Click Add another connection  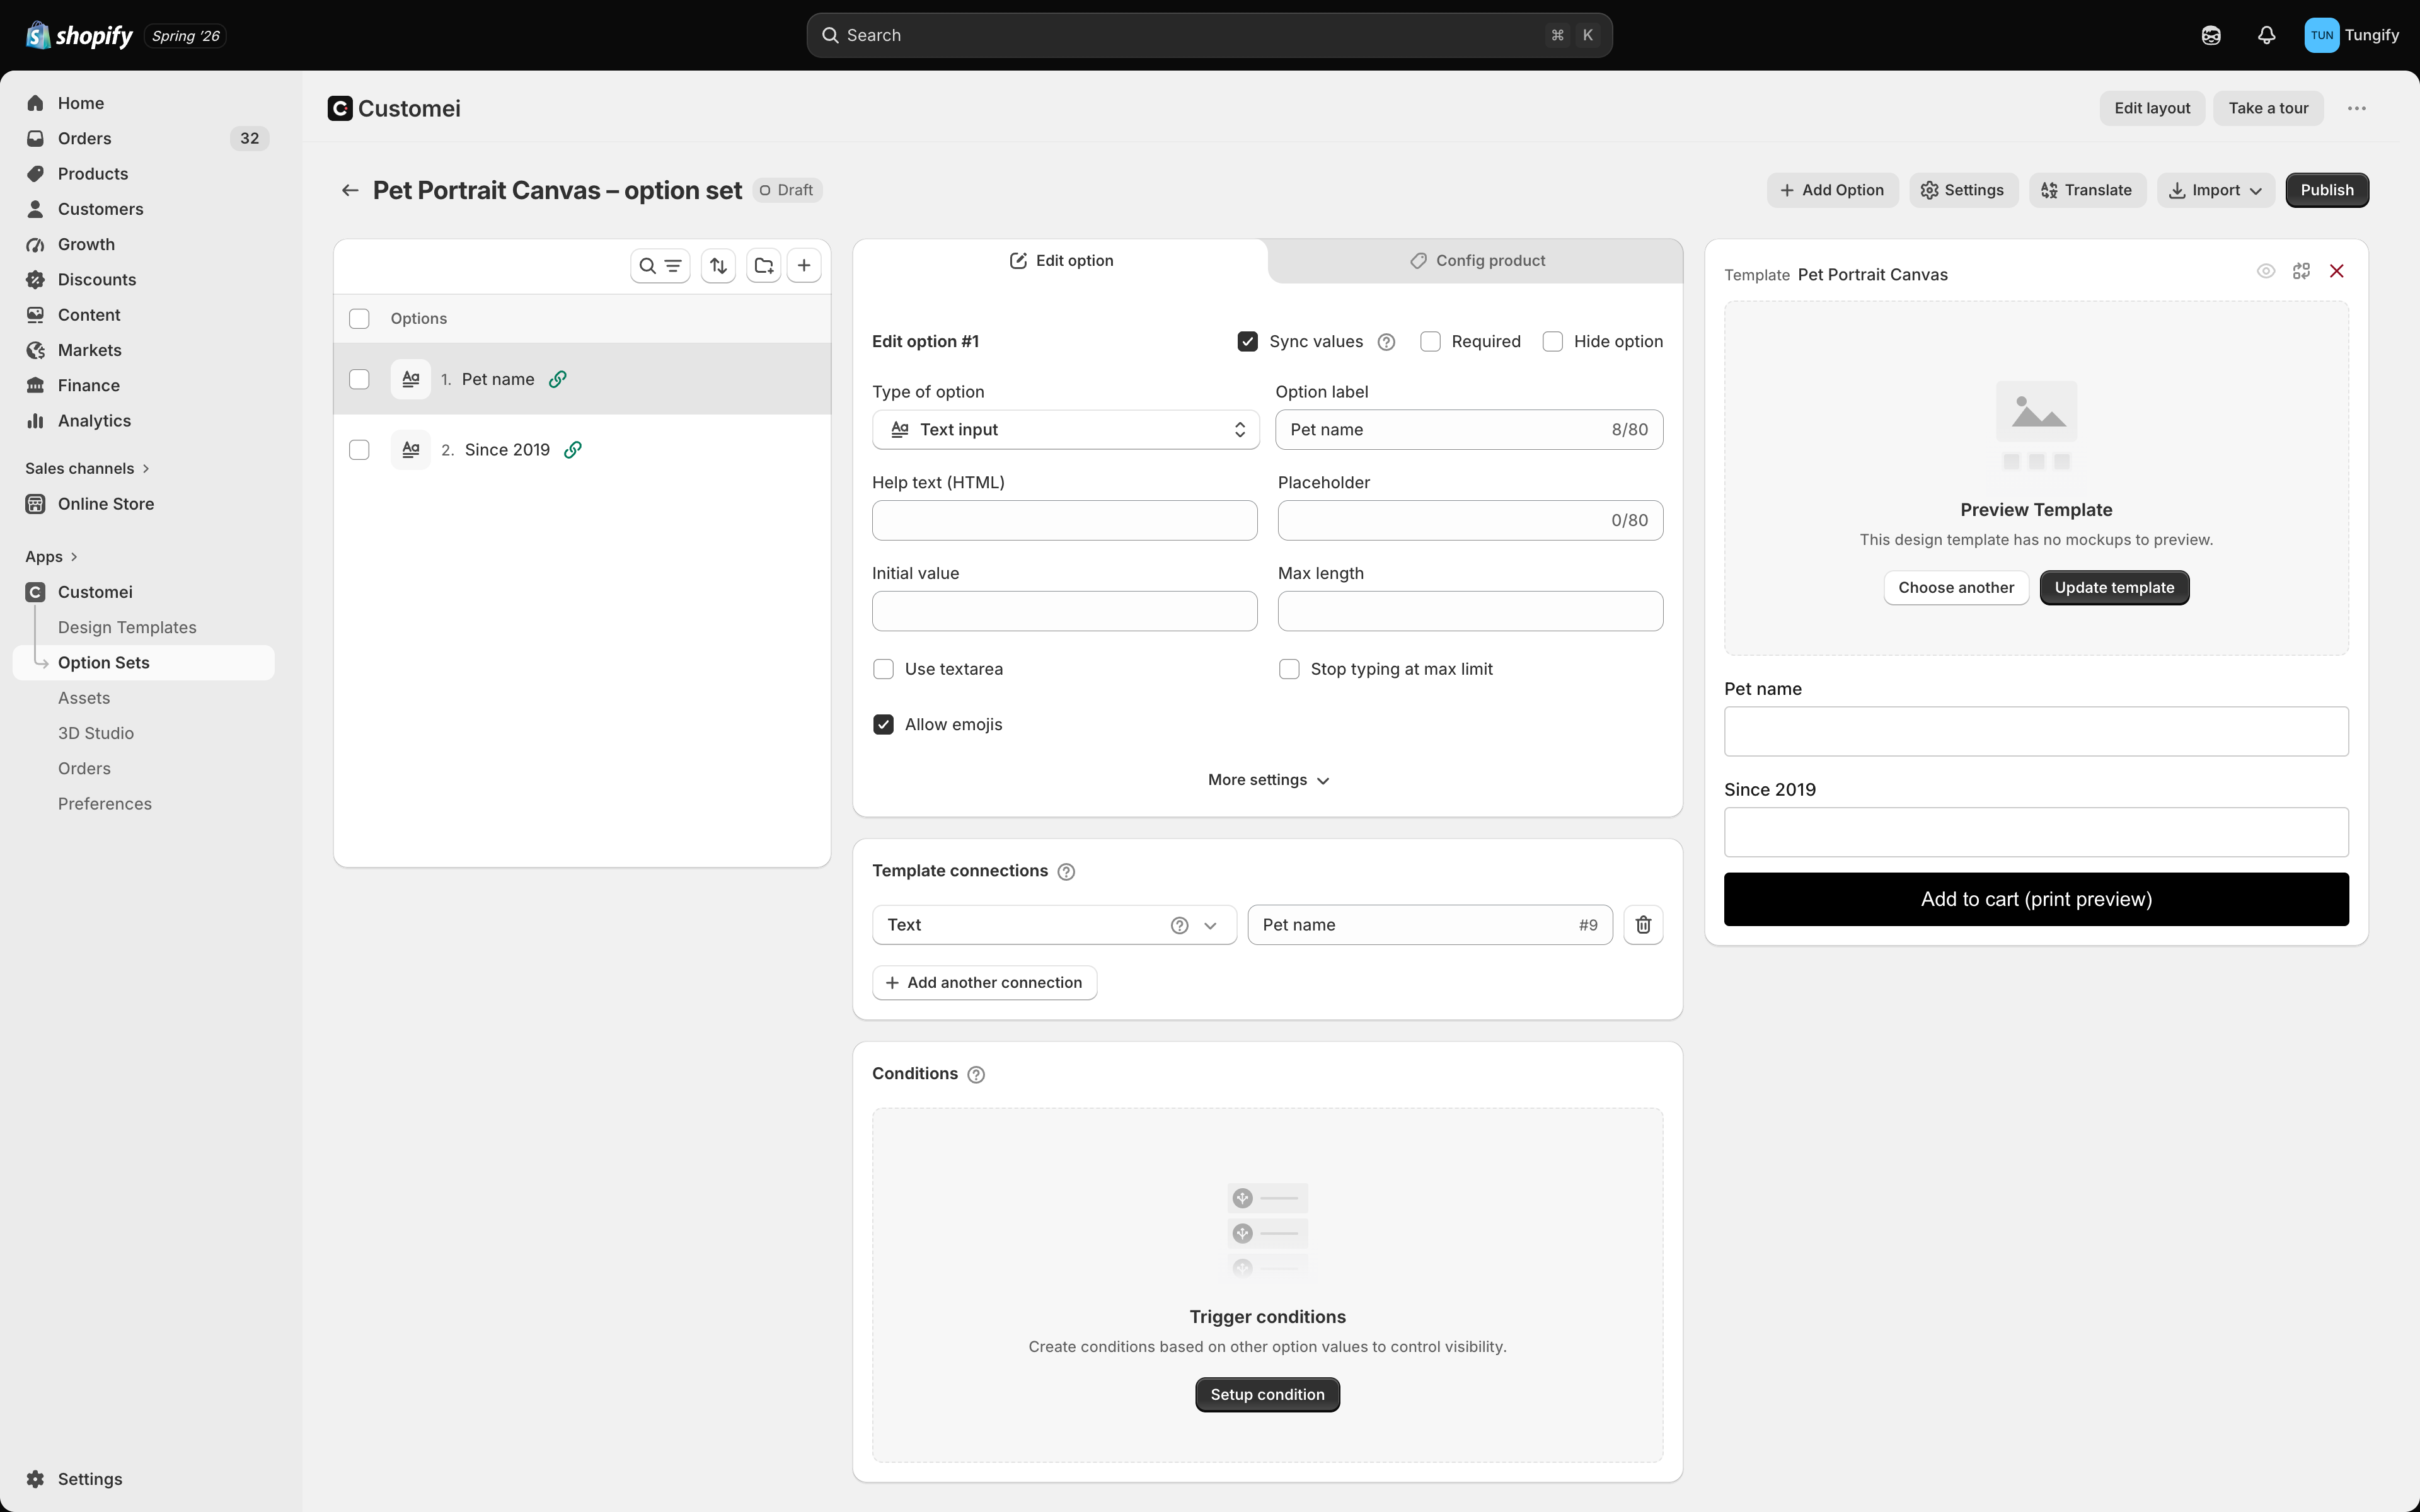coord(984,983)
